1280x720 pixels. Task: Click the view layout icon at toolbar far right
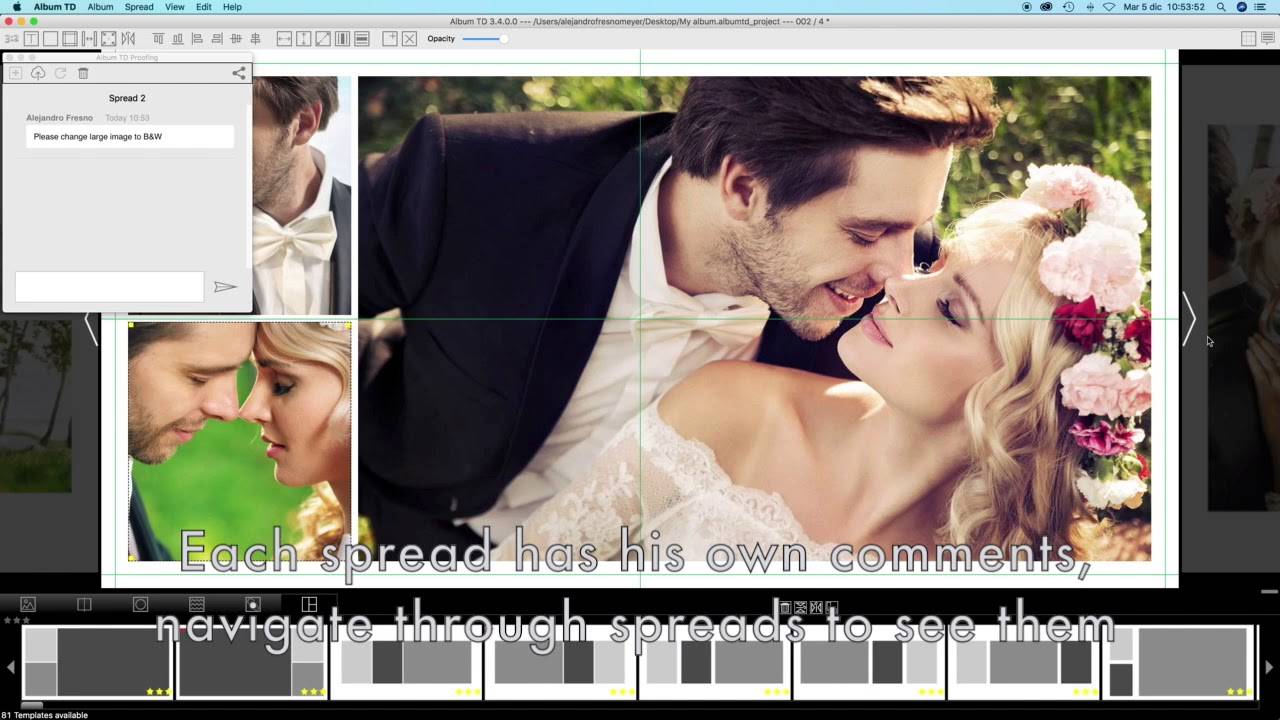click(1248, 39)
